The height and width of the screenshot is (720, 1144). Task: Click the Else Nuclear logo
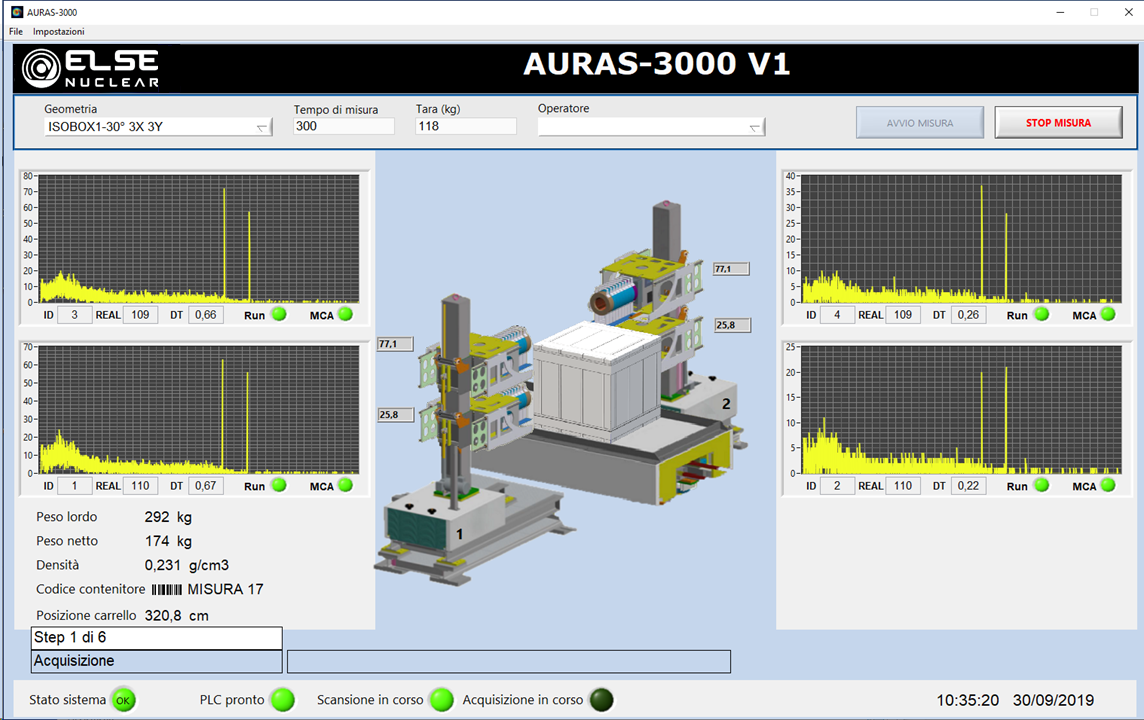tap(91, 68)
